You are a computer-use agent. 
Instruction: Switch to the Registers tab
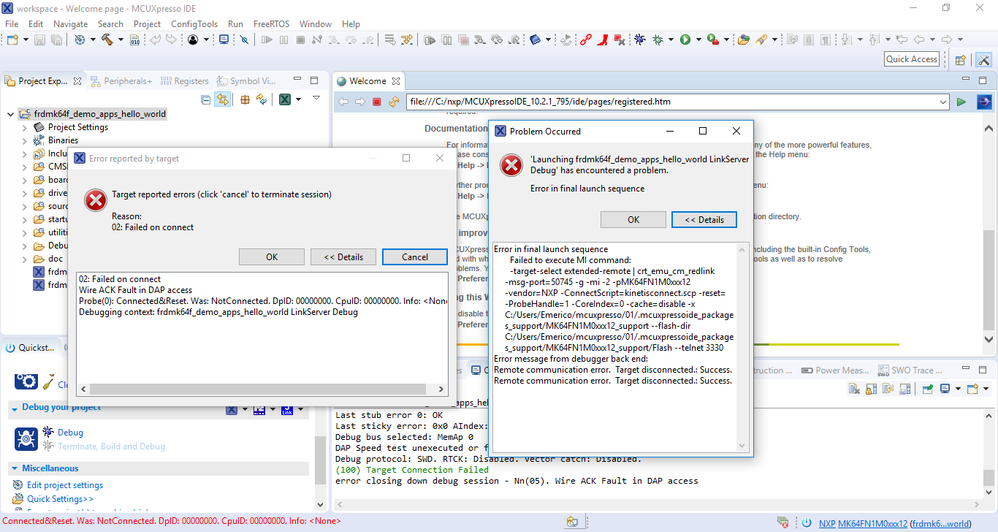pyautogui.click(x=185, y=81)
